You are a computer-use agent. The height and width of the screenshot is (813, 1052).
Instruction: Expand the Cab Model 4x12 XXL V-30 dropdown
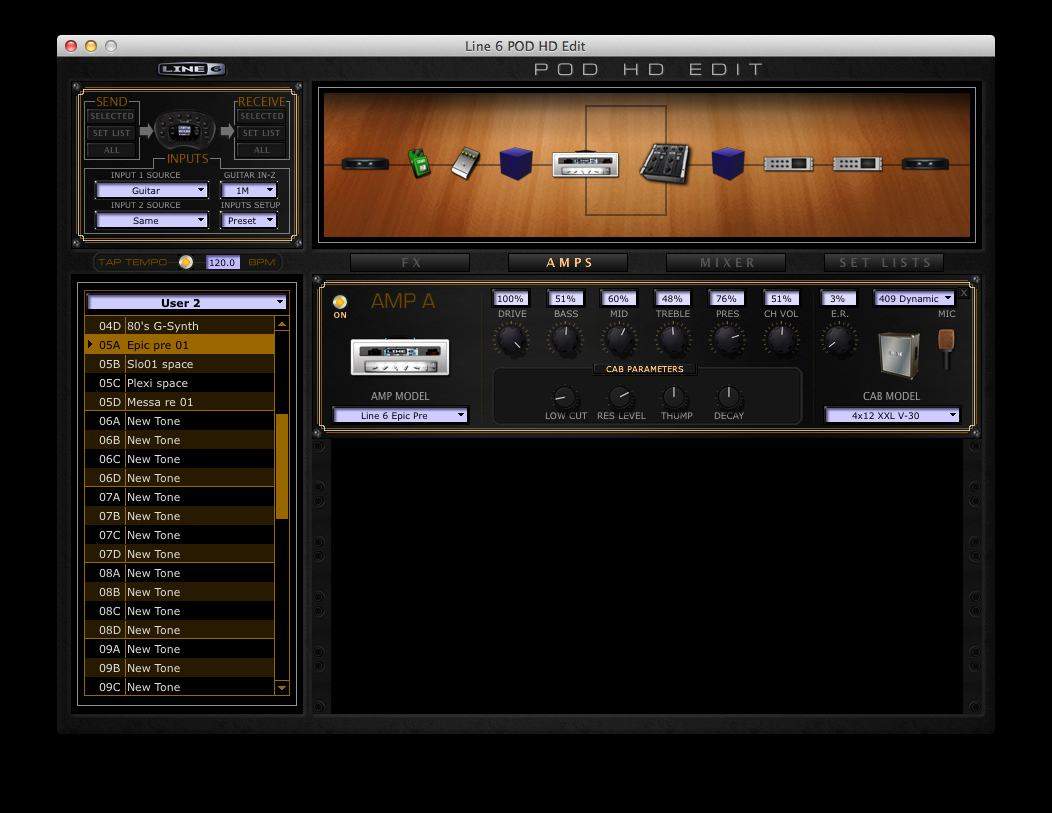point(891,415)
